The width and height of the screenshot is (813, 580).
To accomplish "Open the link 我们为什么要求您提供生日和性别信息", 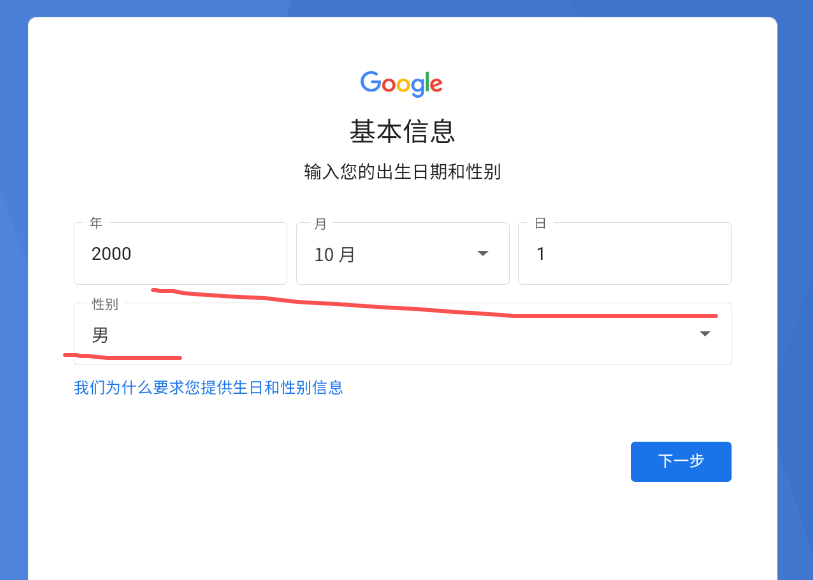I will [x=207, y=387].
